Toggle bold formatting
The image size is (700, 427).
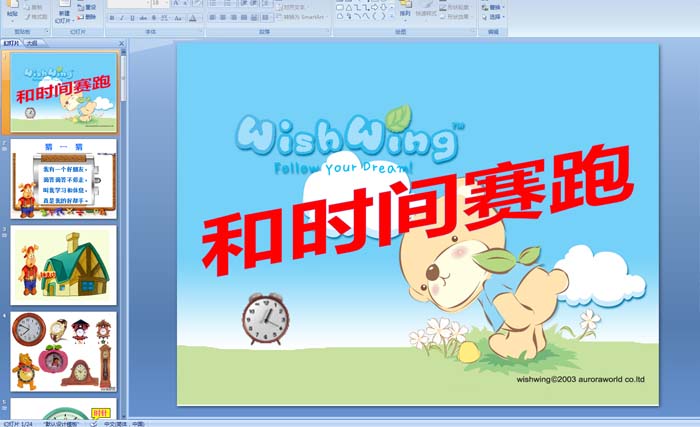pyautogui.click(x=112, y=18)
